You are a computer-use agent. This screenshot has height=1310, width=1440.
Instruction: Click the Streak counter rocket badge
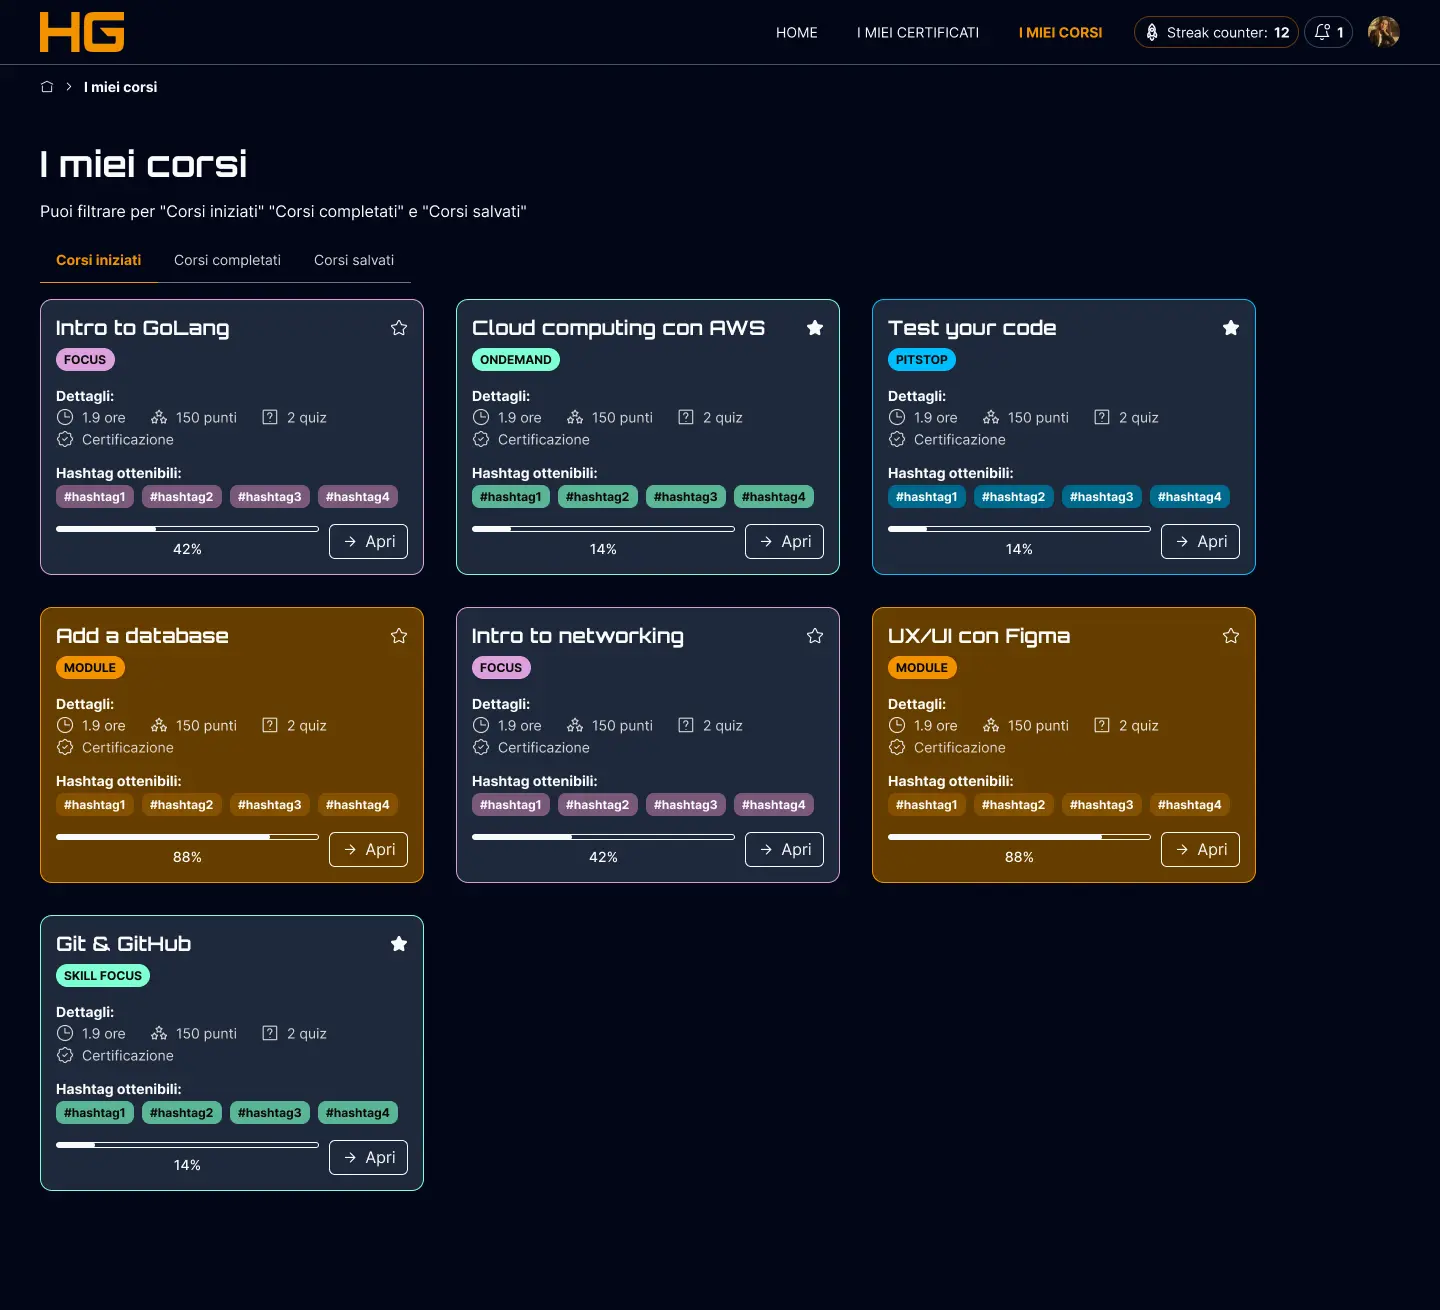pyautogui.click(x=1216, y=32)
